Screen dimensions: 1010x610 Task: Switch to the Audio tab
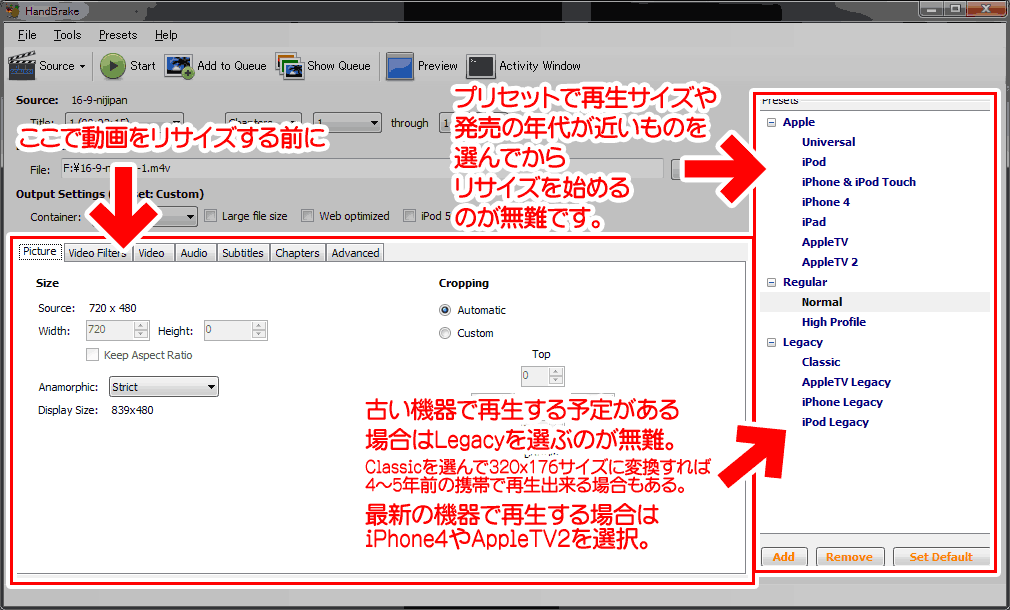tap(194, 253)
